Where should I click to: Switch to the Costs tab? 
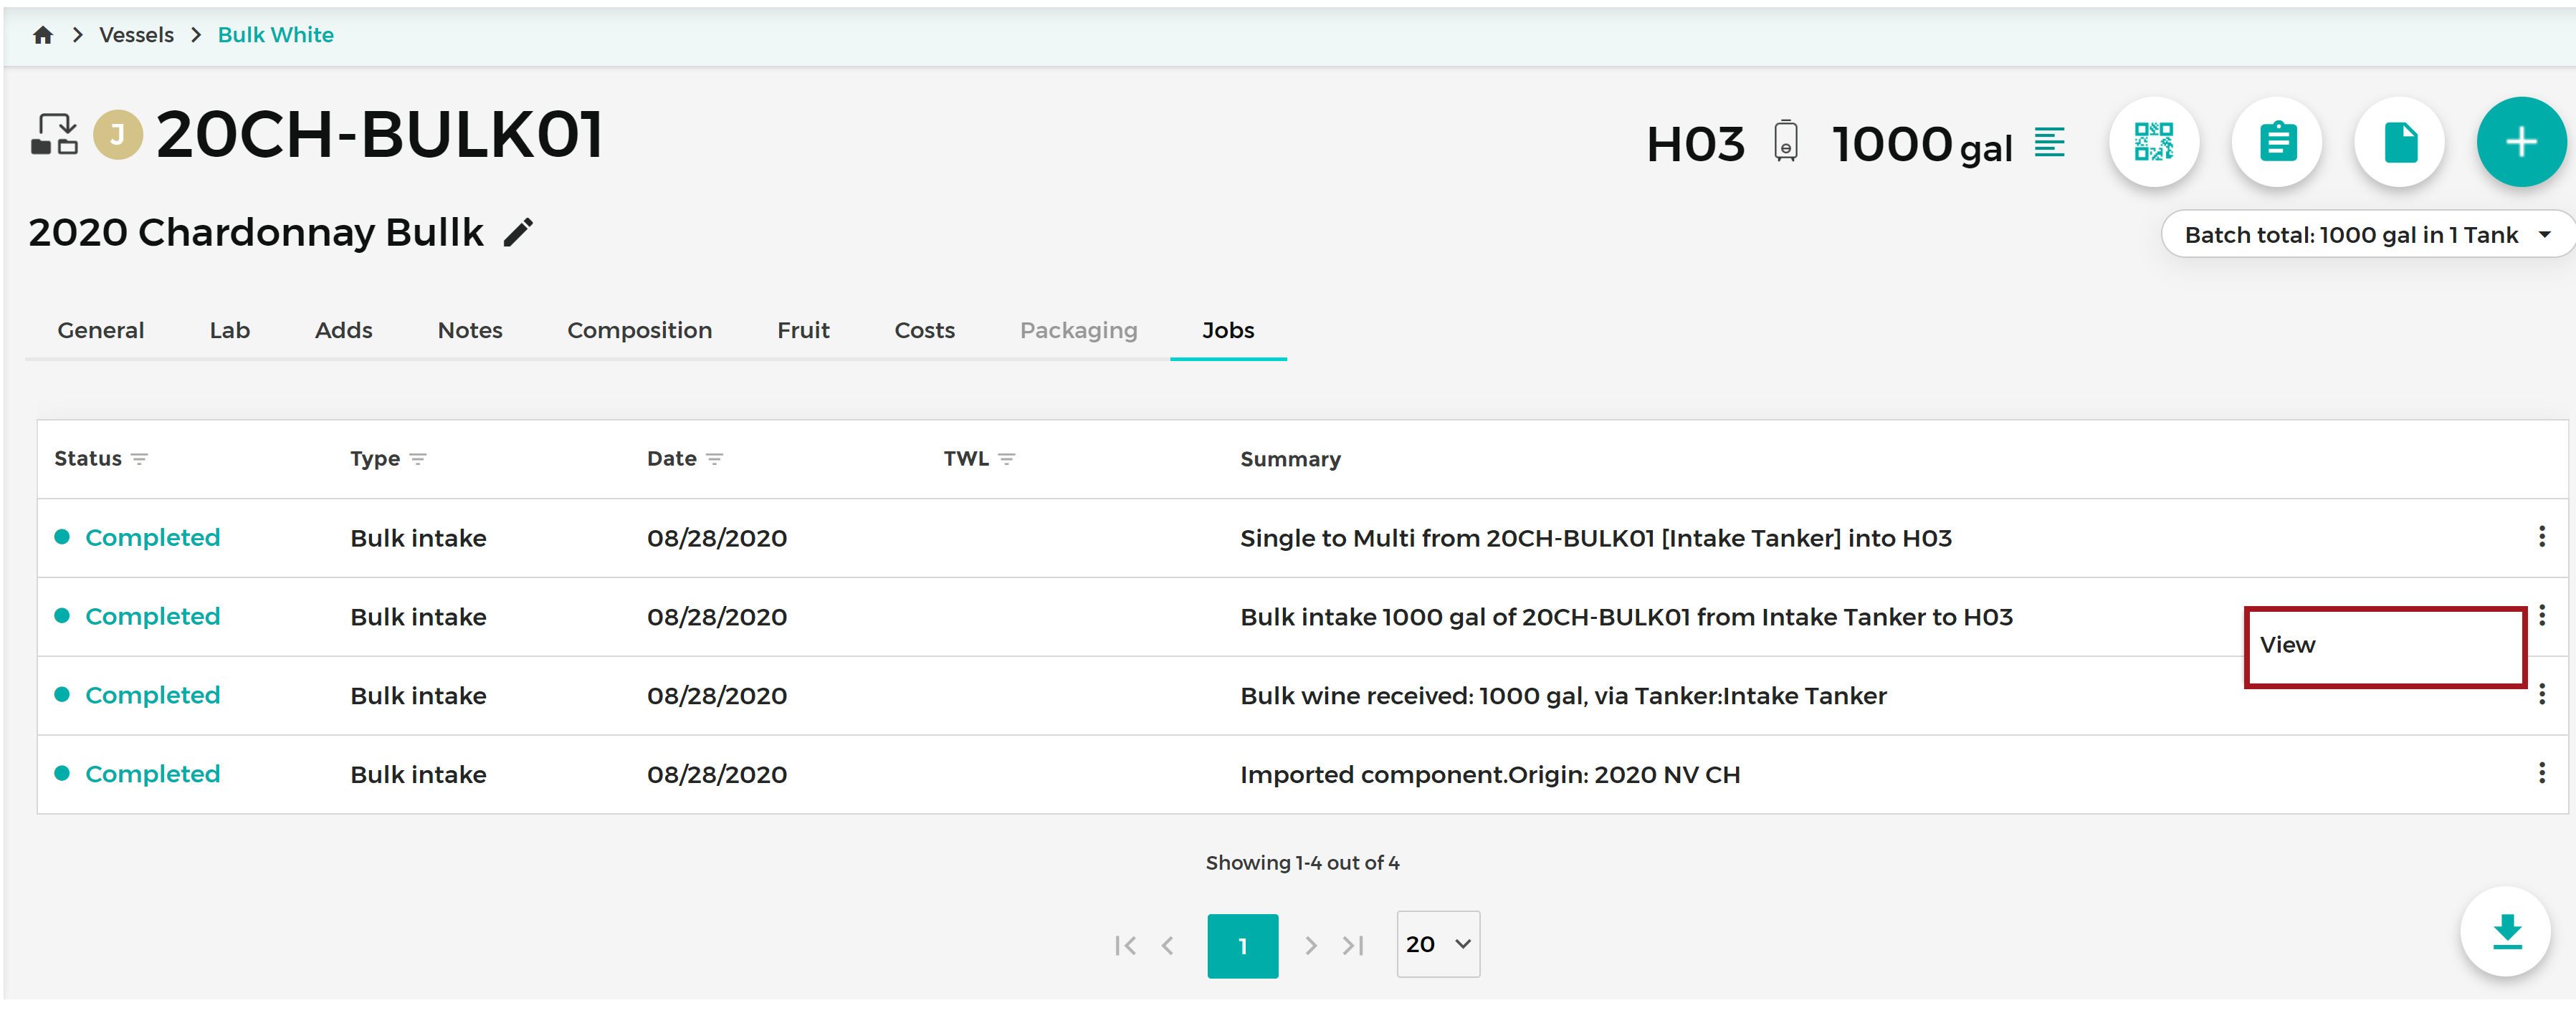(924, 330)
